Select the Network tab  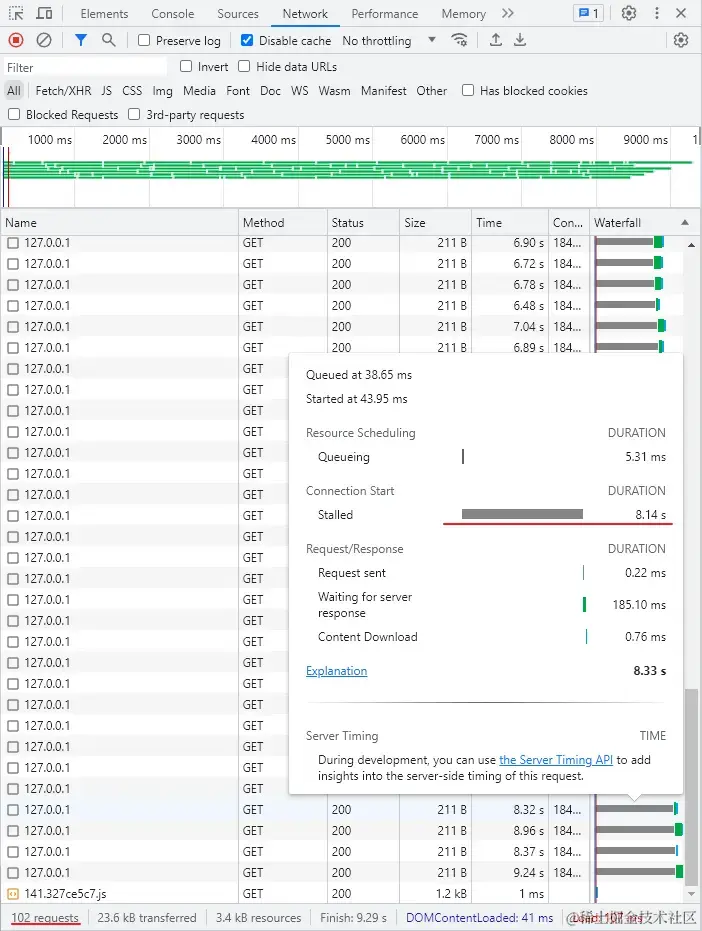coord(305,14)
